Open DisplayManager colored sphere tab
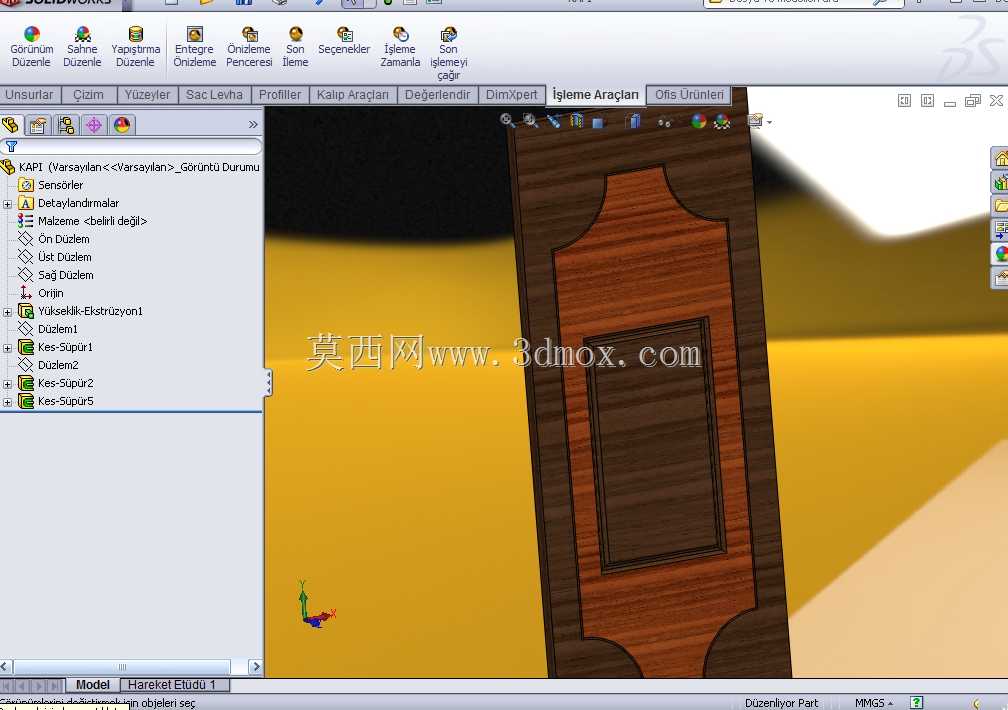The image size is (1008, 710). point(122,125)
